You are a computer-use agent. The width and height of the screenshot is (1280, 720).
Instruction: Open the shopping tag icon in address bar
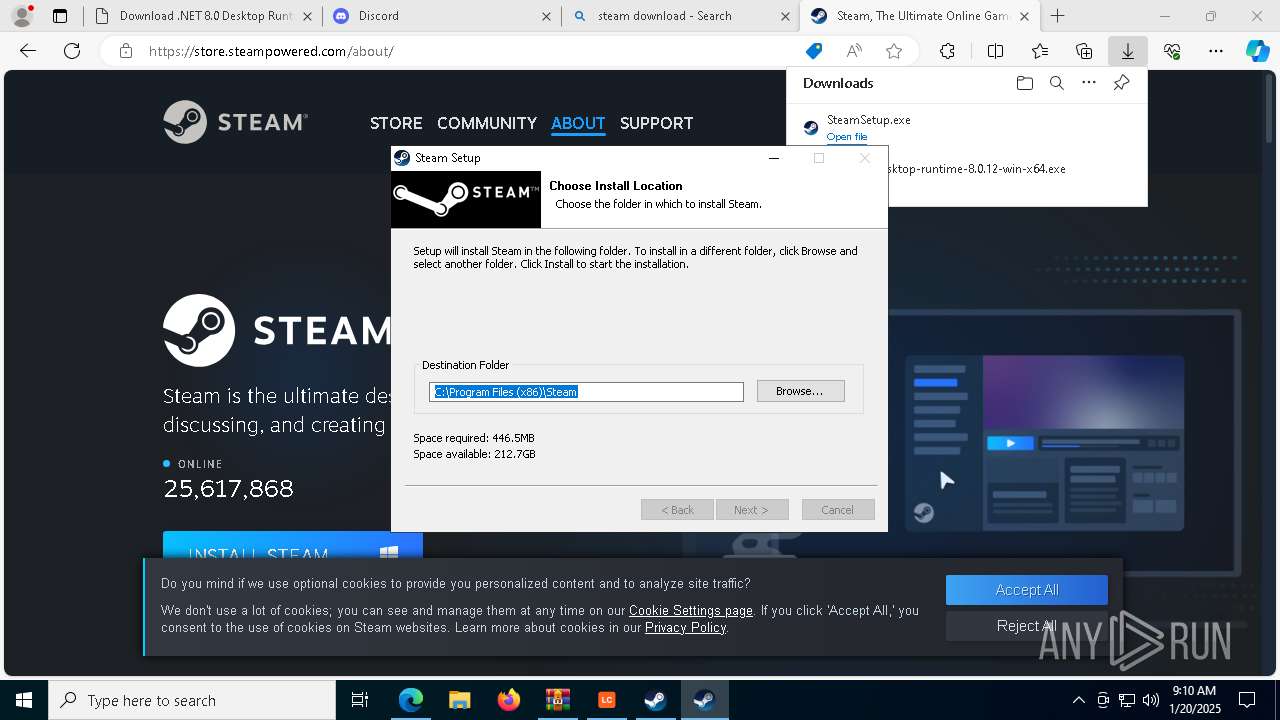[814, 51]
